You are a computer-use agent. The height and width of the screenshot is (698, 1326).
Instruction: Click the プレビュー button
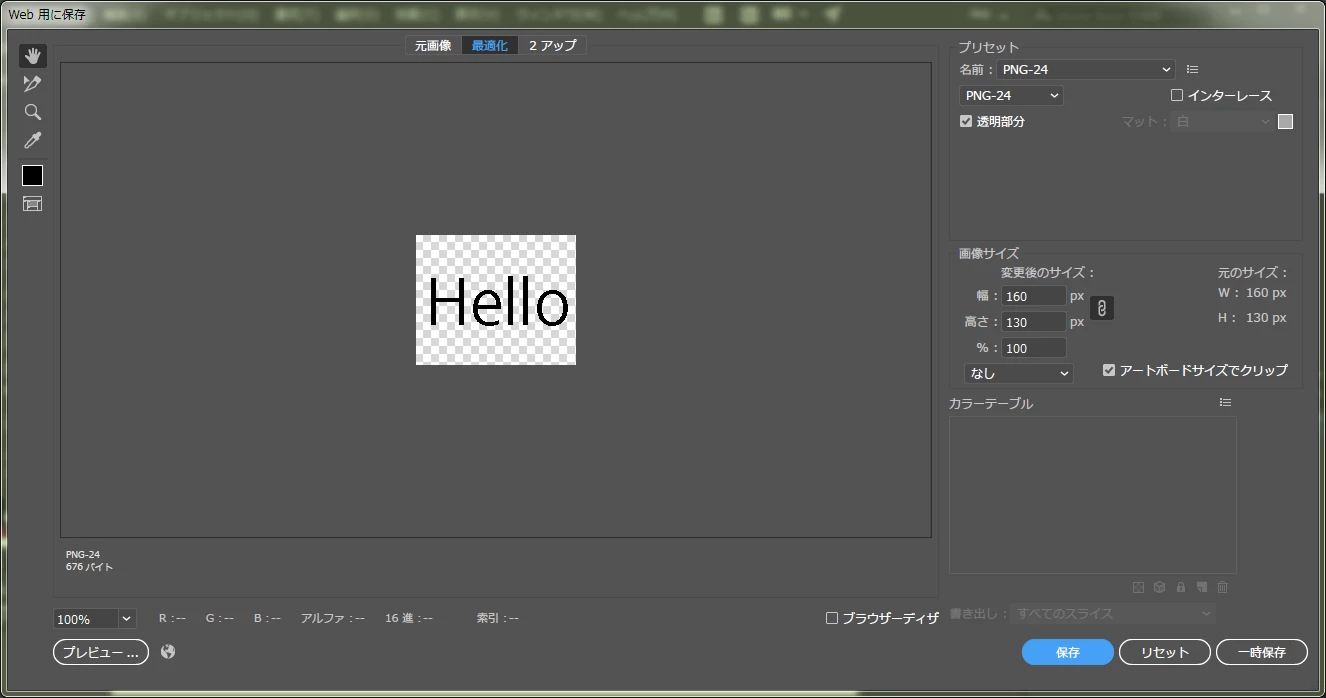pos(101,652)
